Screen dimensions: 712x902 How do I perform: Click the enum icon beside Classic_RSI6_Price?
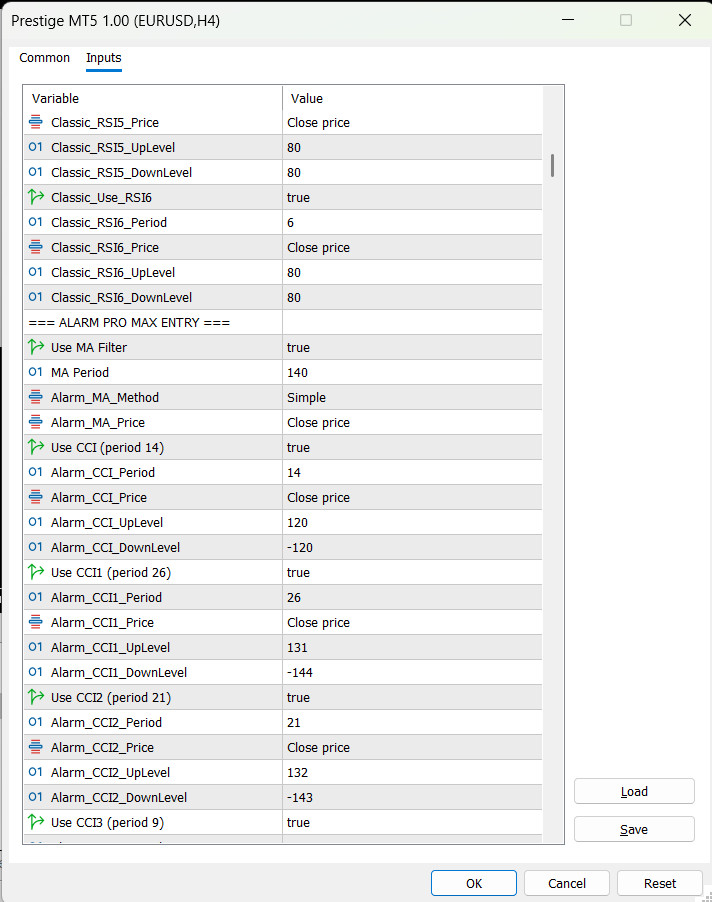tap(36, 247)
